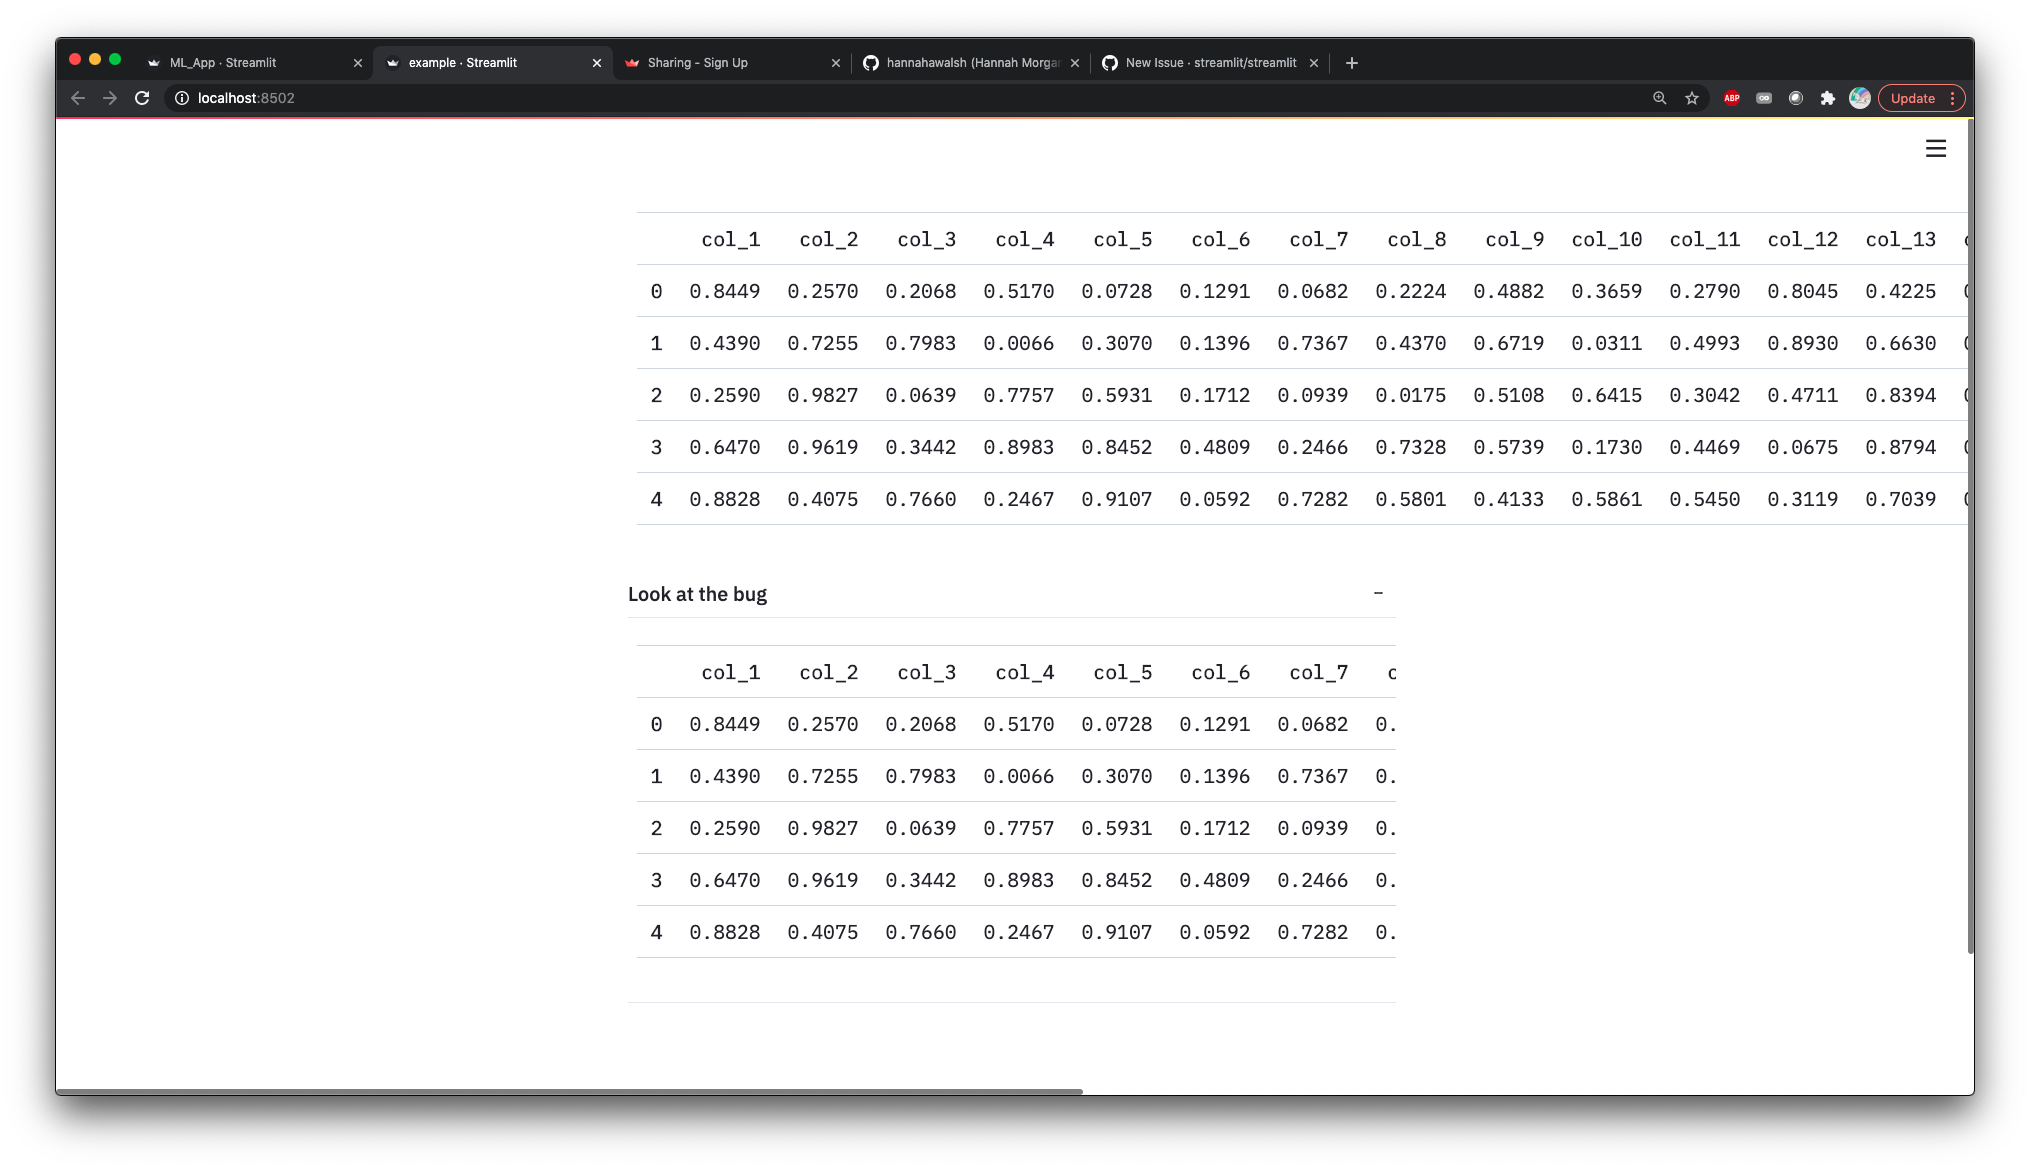Click the horizontal scrollbar at page bottom
This screenshot has width=2030, height=1169.
pos(570,1091)
